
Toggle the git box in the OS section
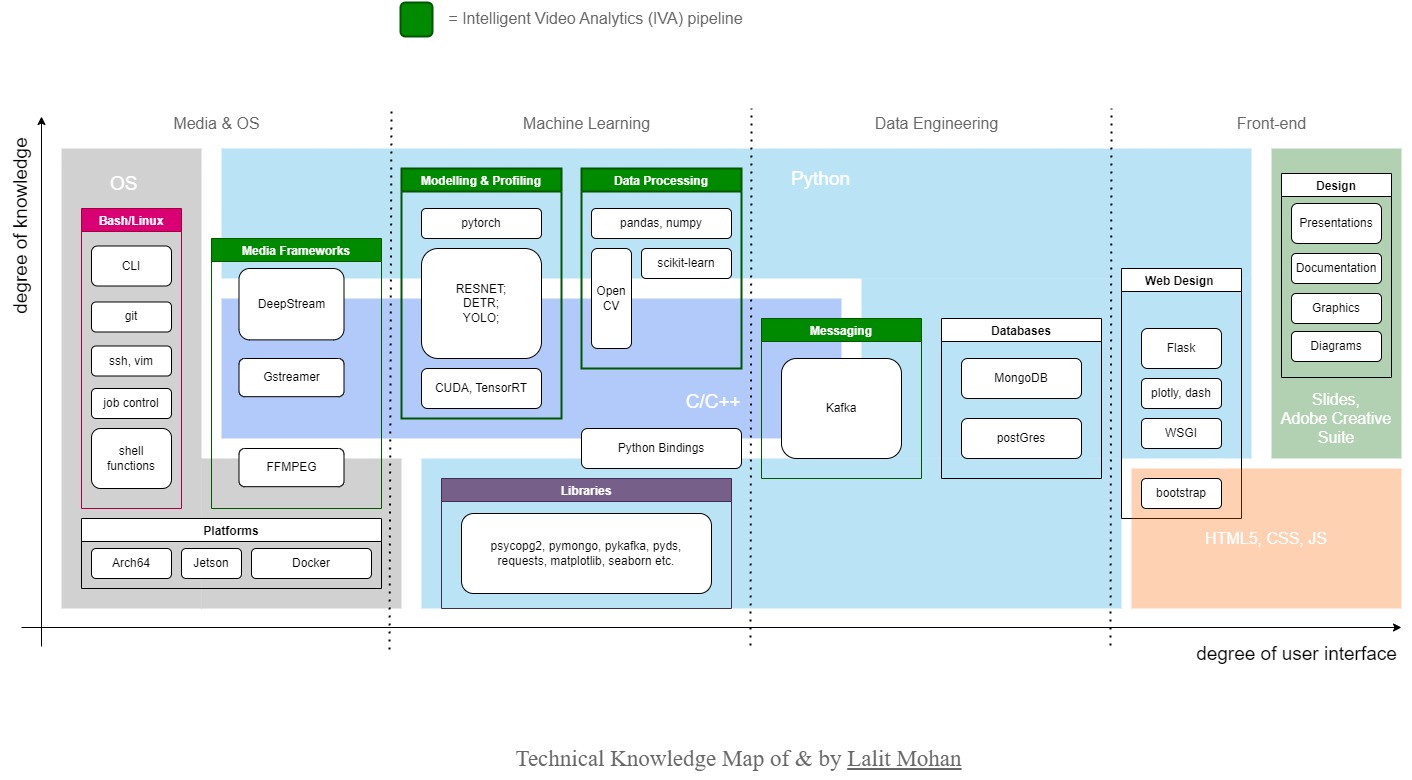click(131, 316)
